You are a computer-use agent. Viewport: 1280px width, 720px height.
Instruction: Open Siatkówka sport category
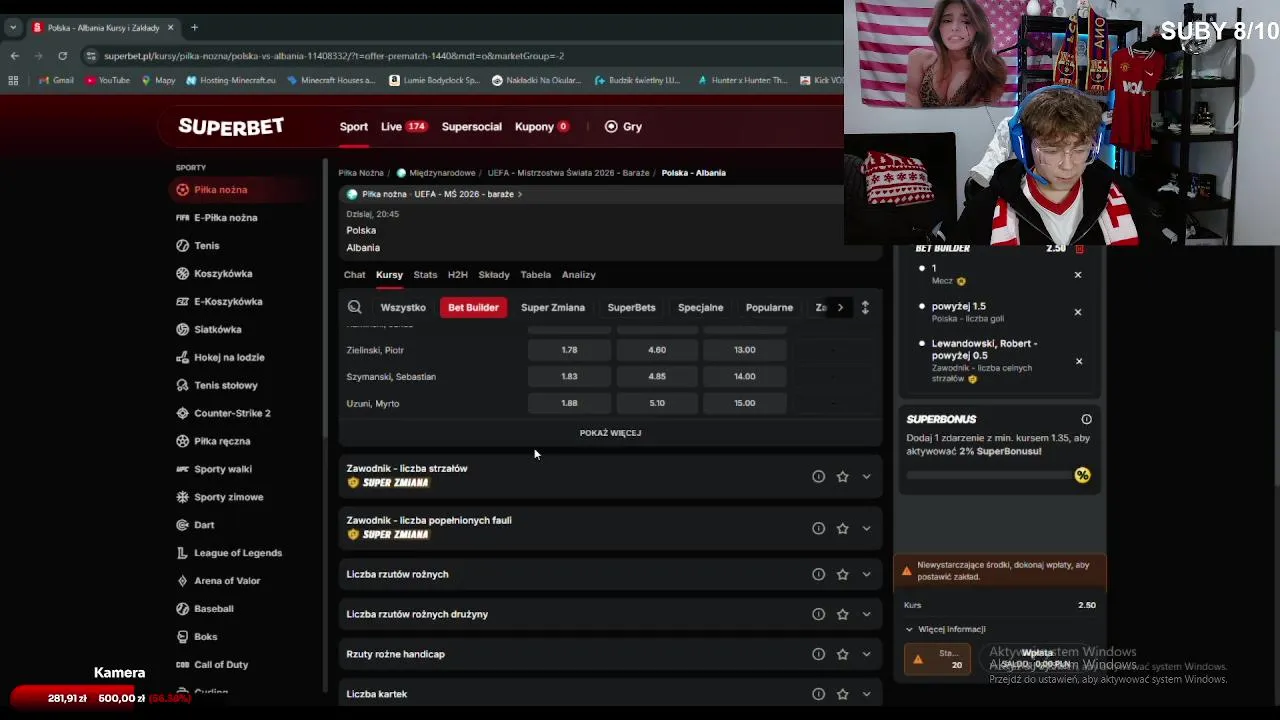[x=208, y=329]
